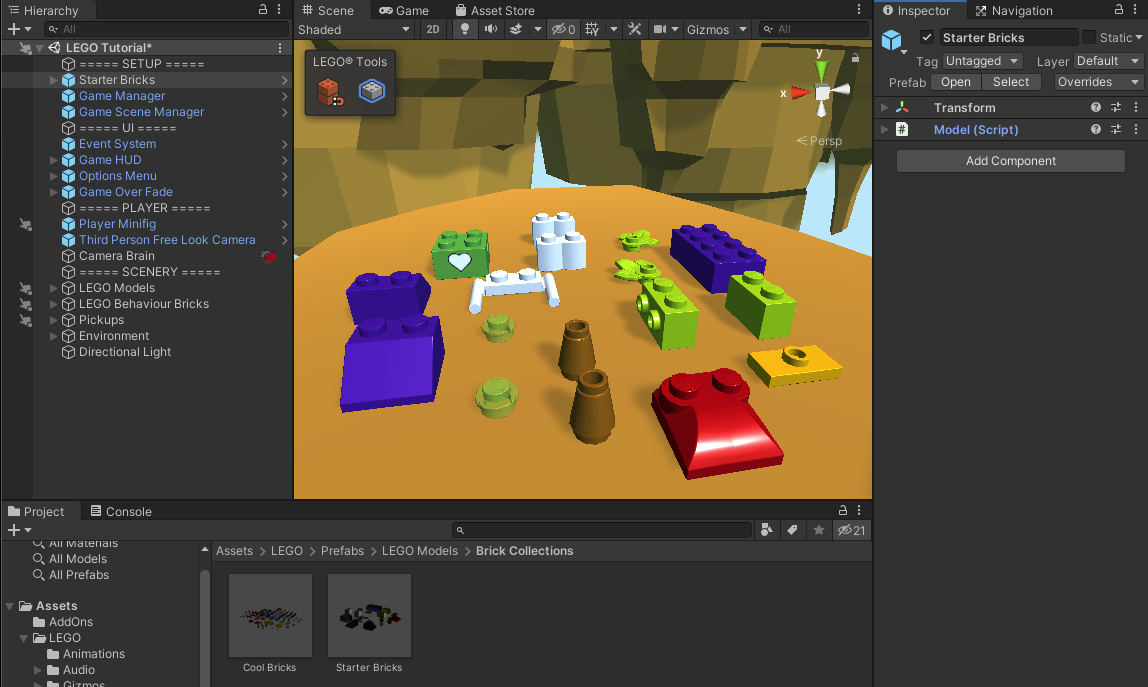Screen dimensions: 1148x687
Task: Open component tools via the wrench icon
Action: tap(634, 30)
